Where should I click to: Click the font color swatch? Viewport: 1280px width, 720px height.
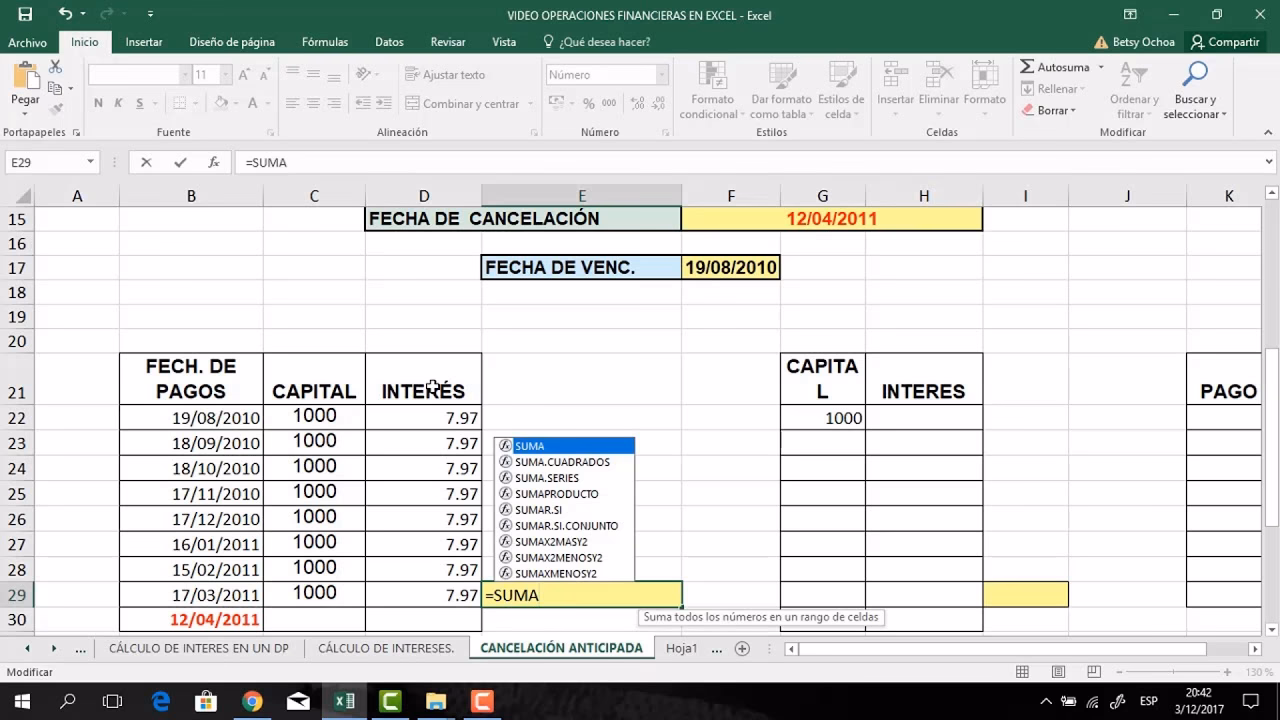(252, 103)
